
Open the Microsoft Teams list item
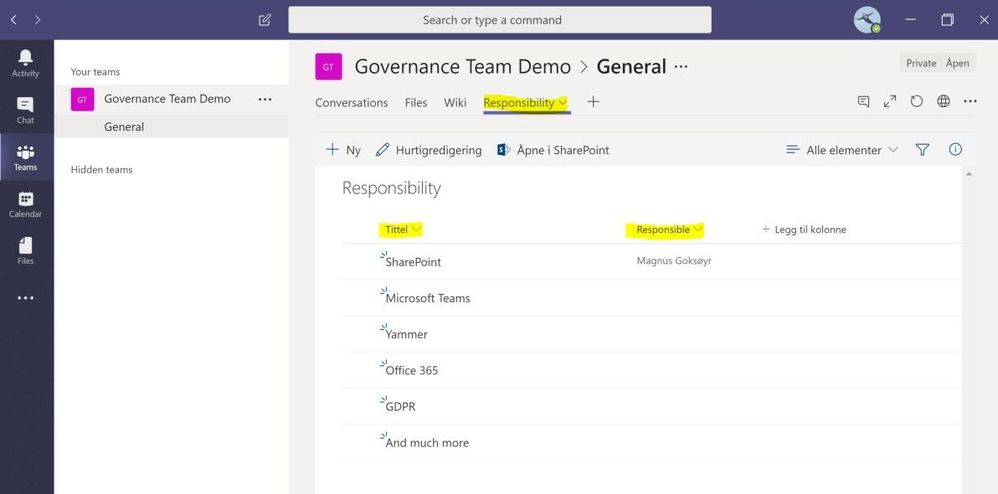428,298
